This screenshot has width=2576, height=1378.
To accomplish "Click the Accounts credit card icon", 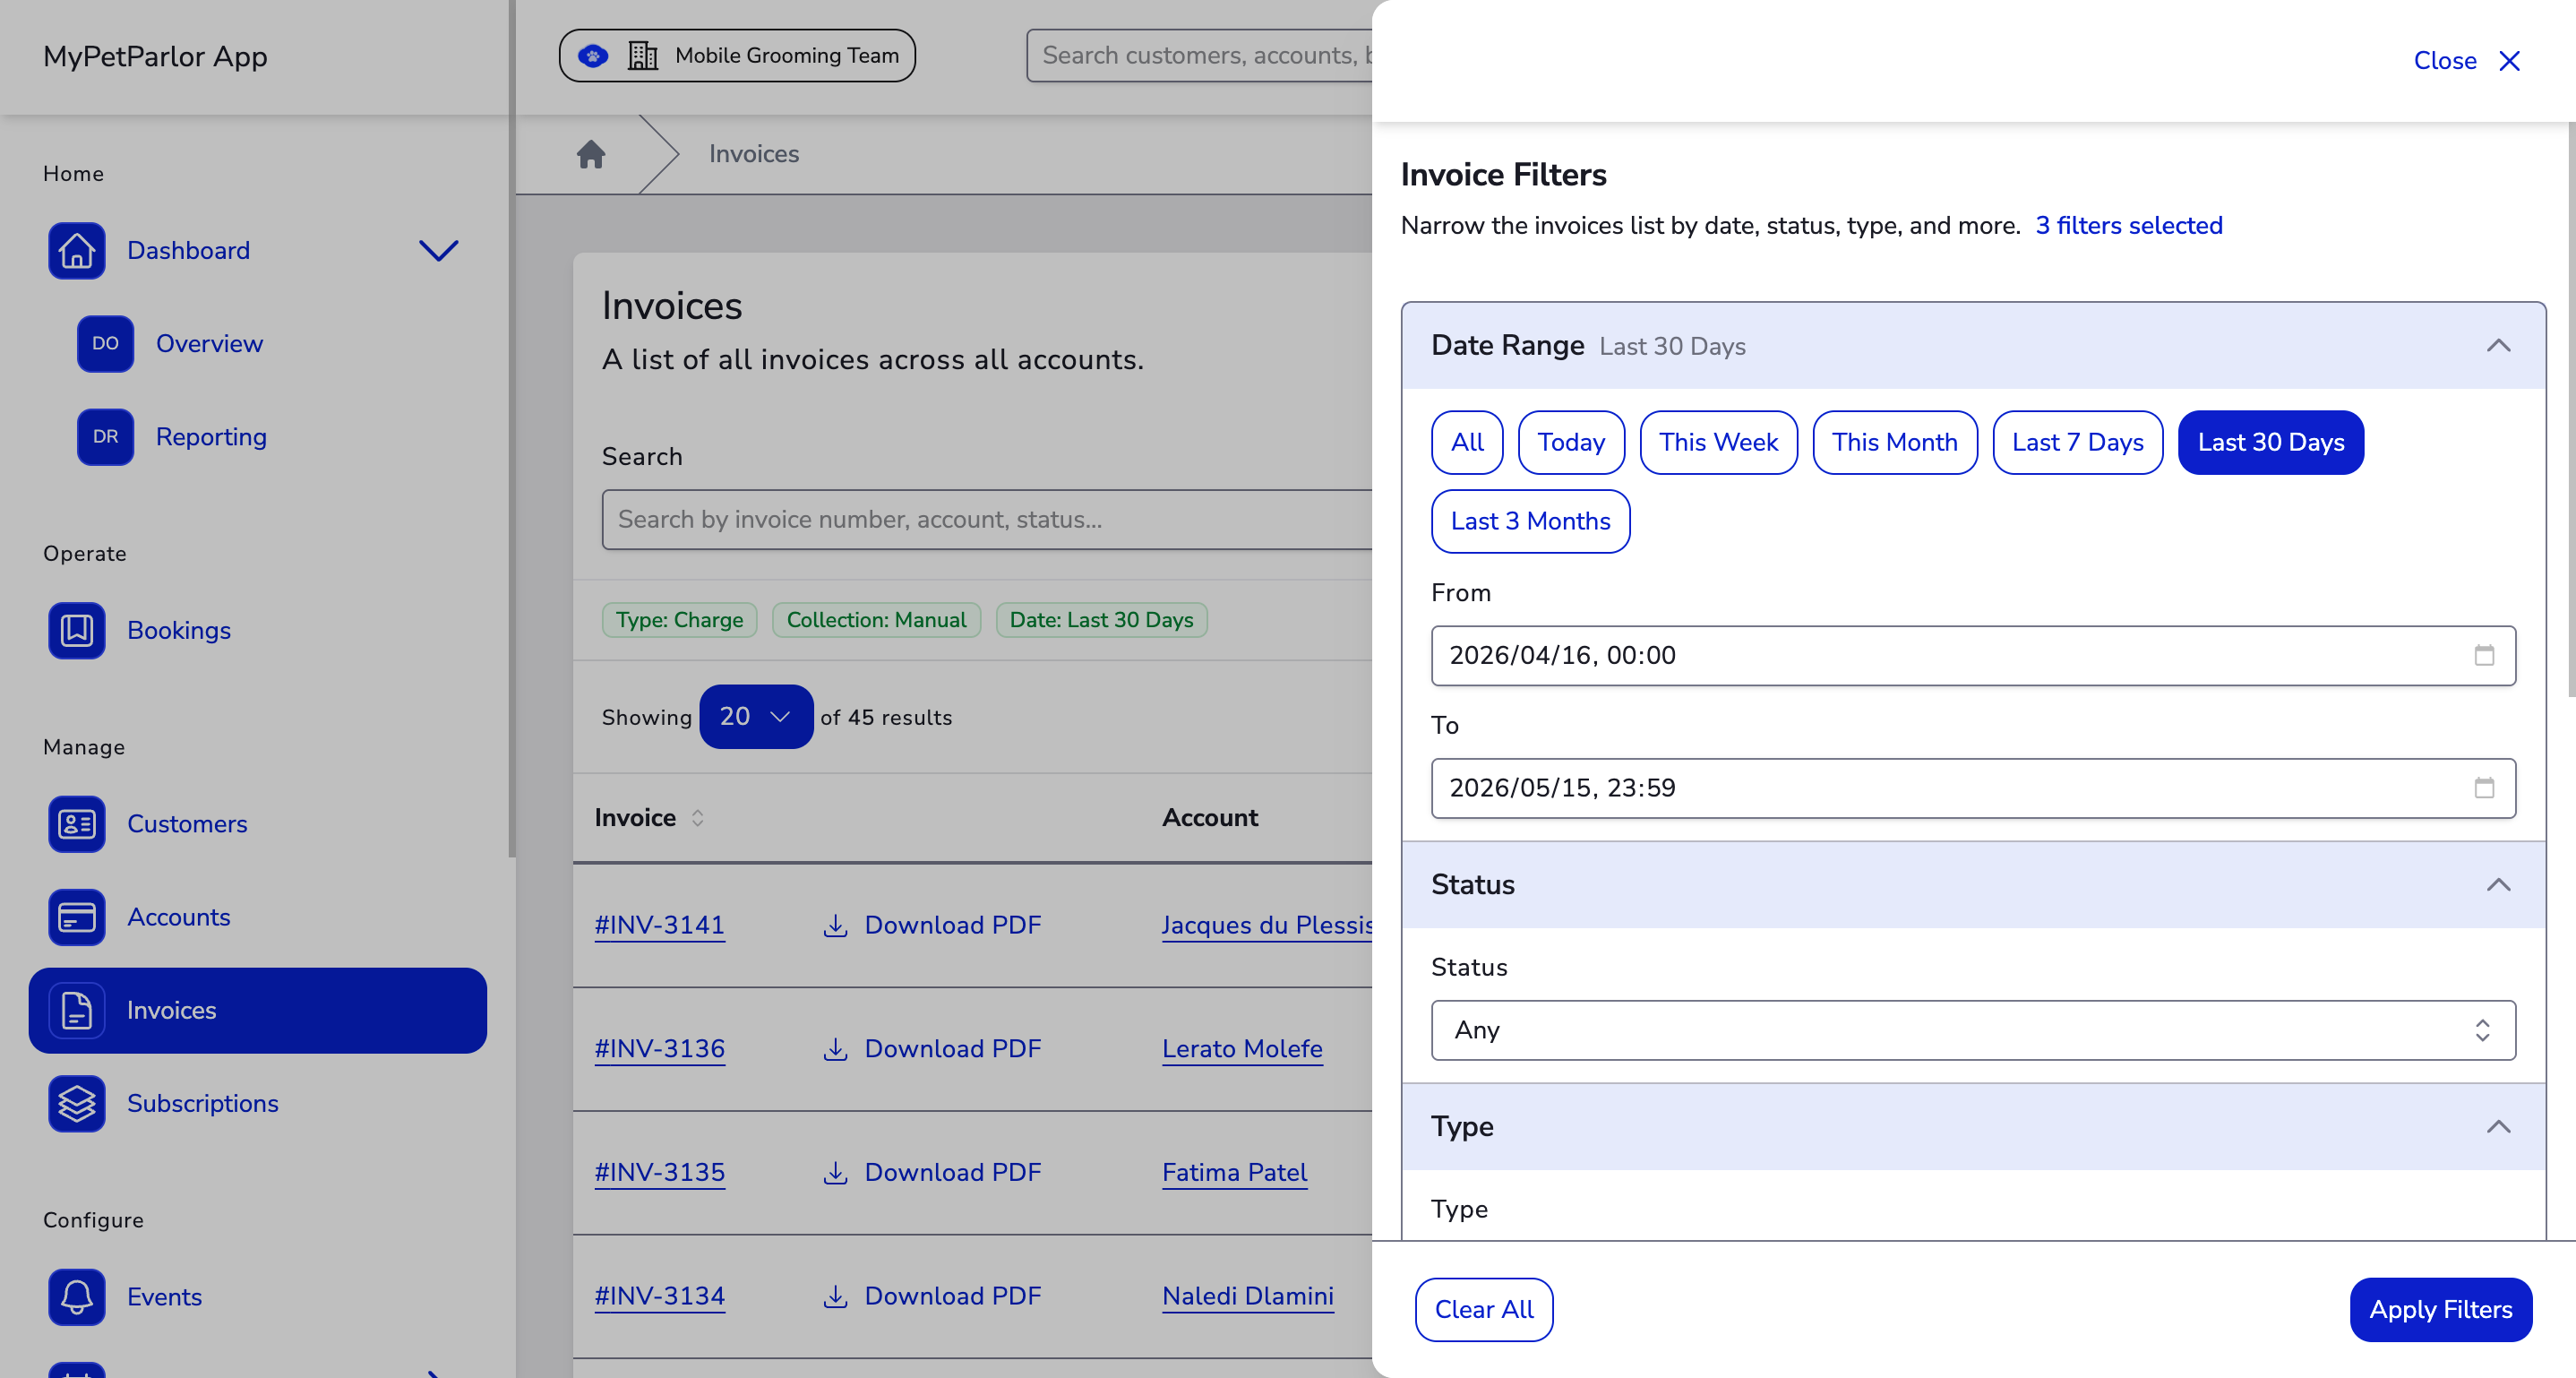I will tap(76, 917).
